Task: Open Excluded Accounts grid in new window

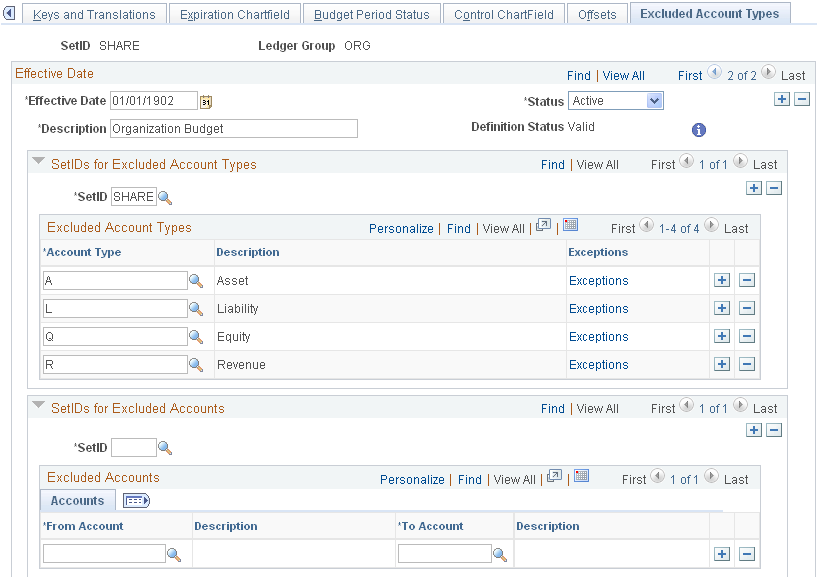Action: [554, 476]
